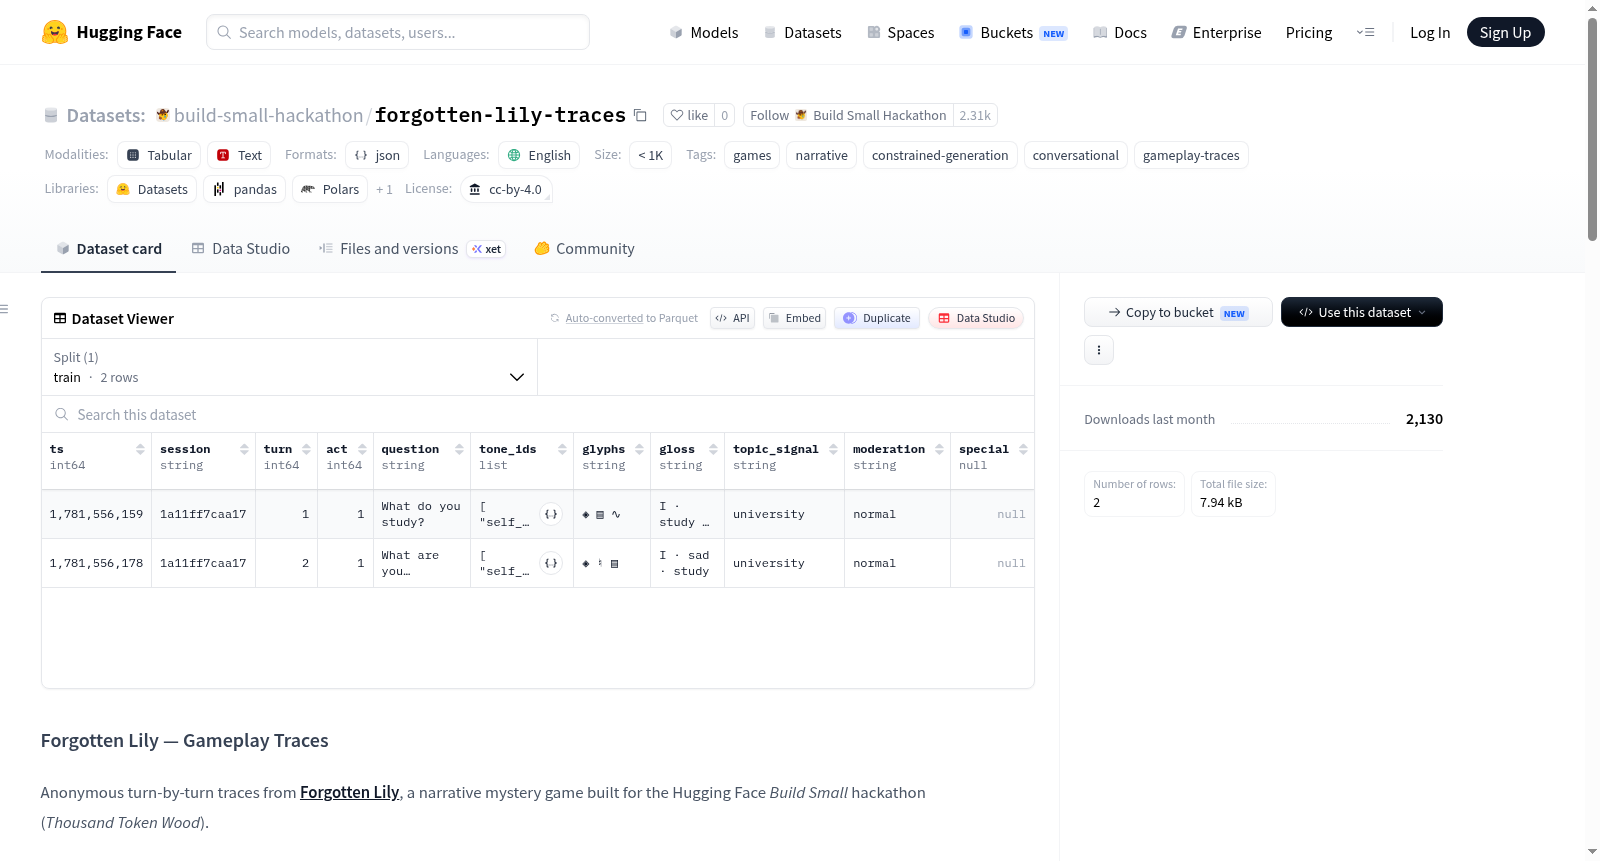Open the build-small-hackathon organization link

click(268, 115)
